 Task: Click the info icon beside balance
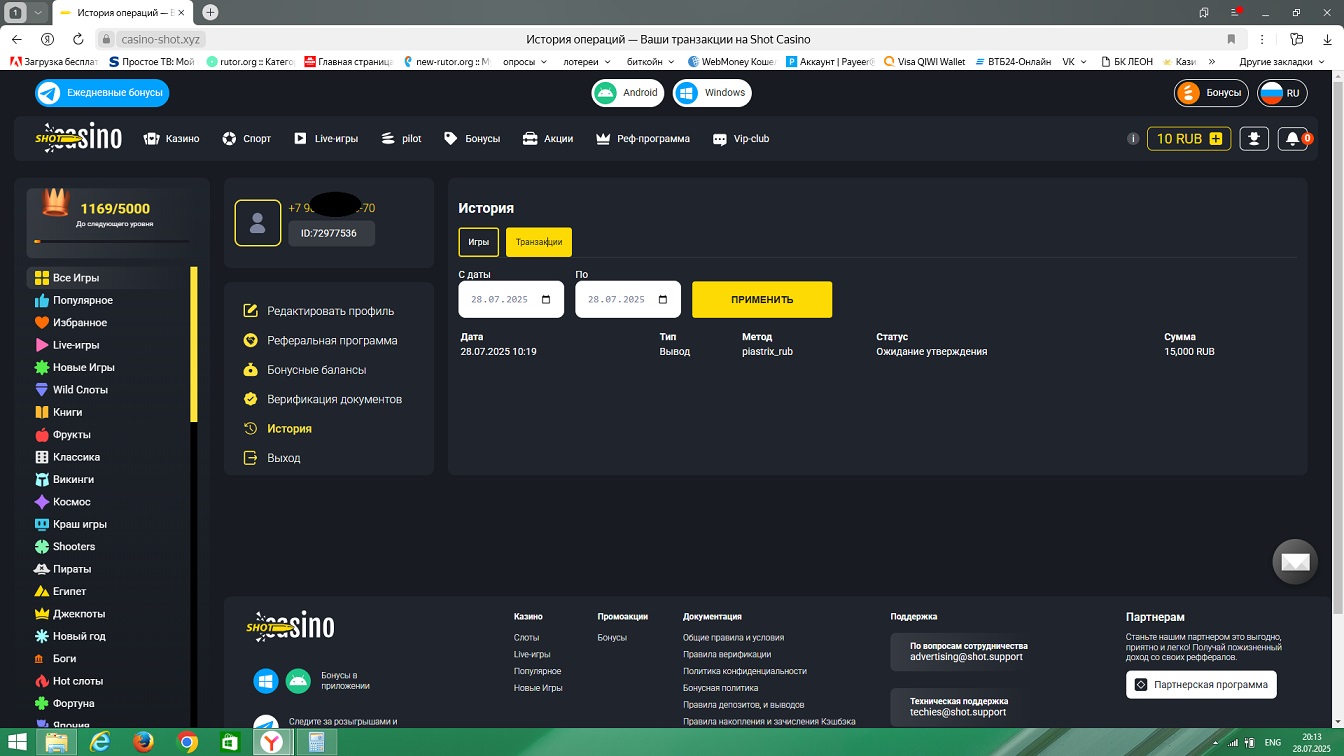pyautogui.click(x=1133, y=139)
